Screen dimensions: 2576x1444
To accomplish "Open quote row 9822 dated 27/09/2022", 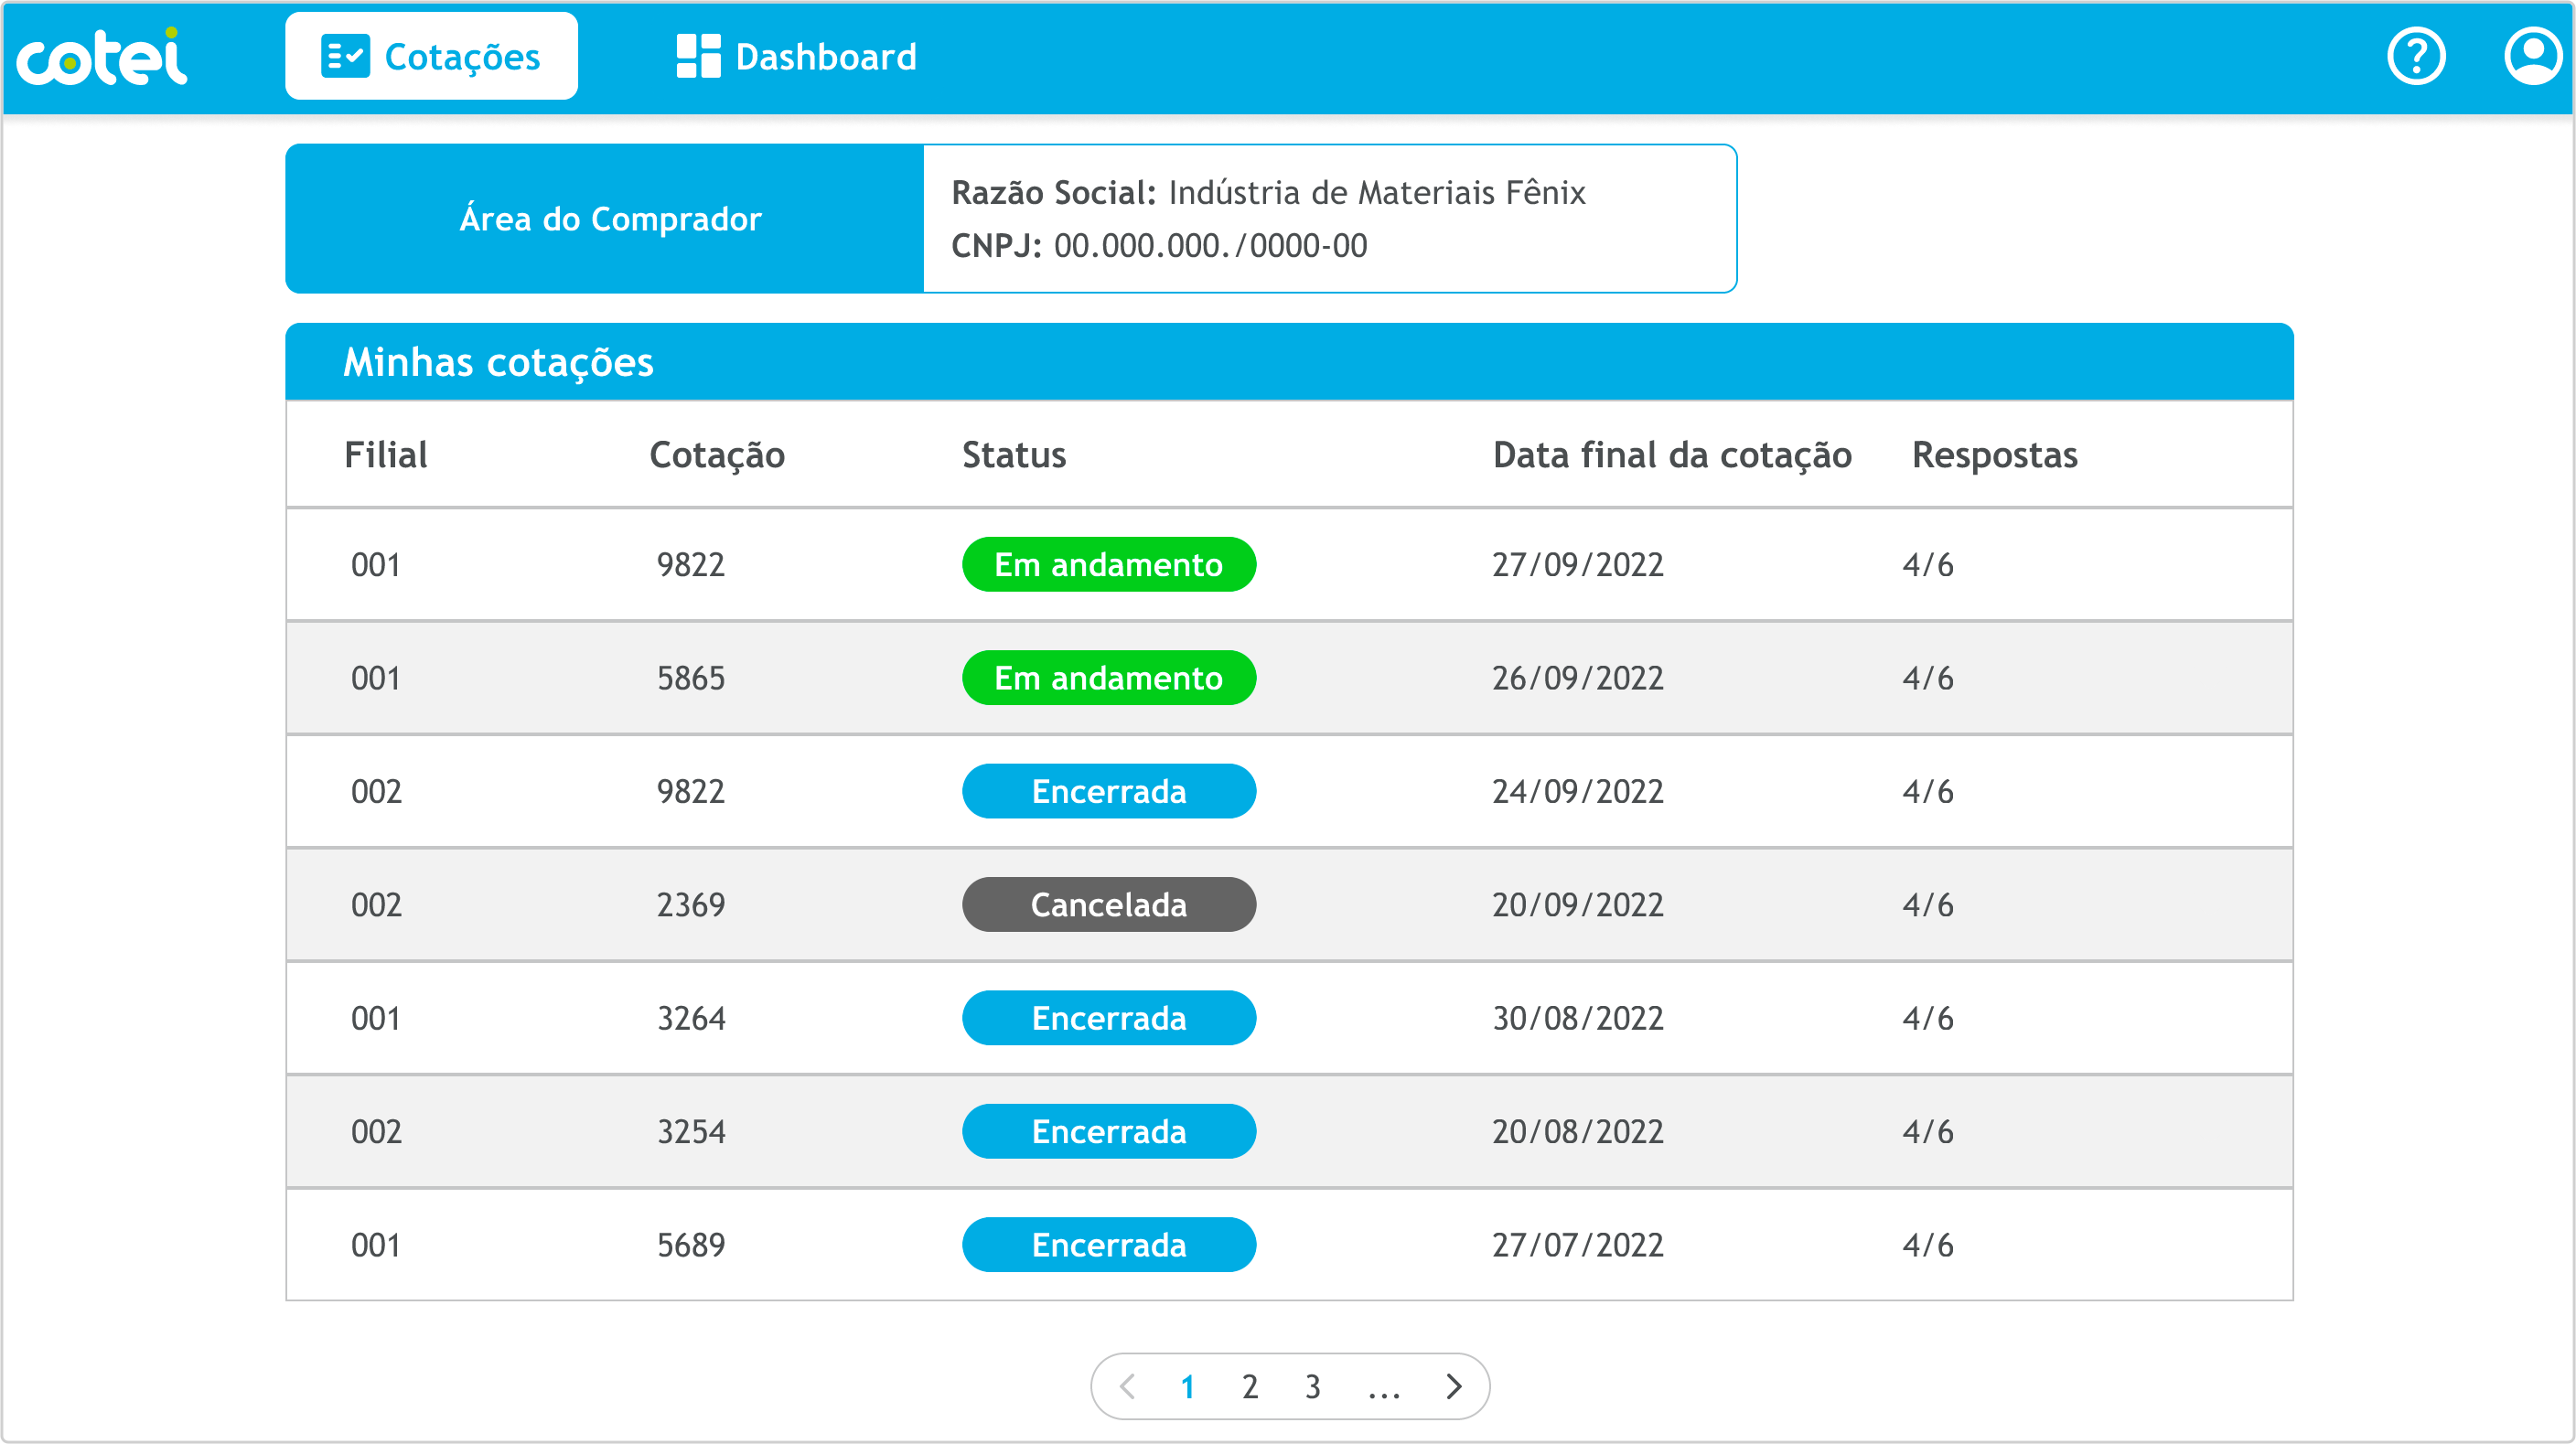I will coord(690,565).
